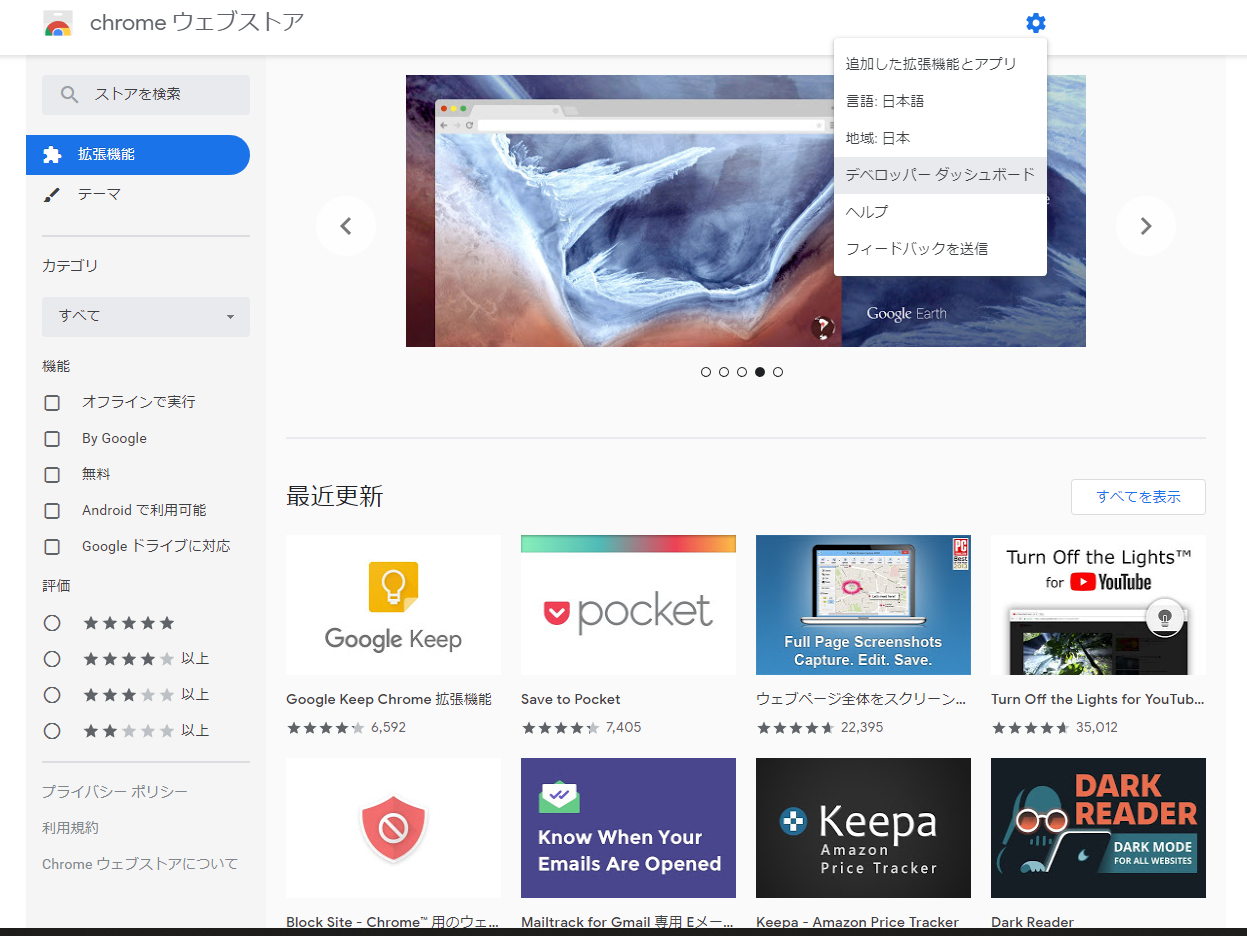
Task: Select first carousel indicator dot
Action: tap(706, 372)
